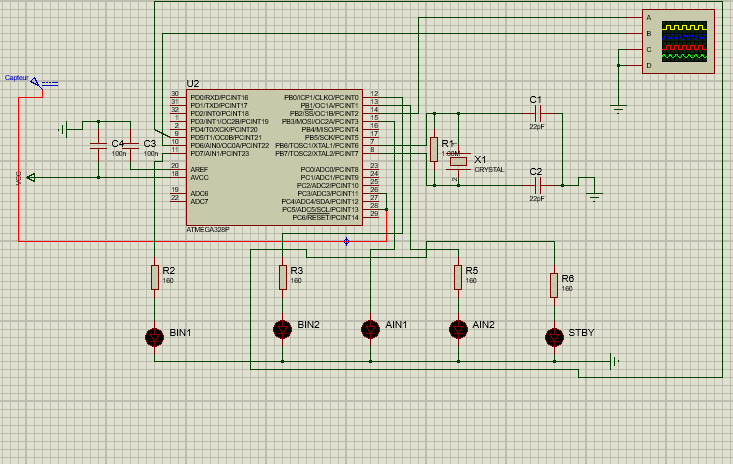Select capacitor C4
The image size is (733, 464).
pyautogui.click(x=98, y=147)
